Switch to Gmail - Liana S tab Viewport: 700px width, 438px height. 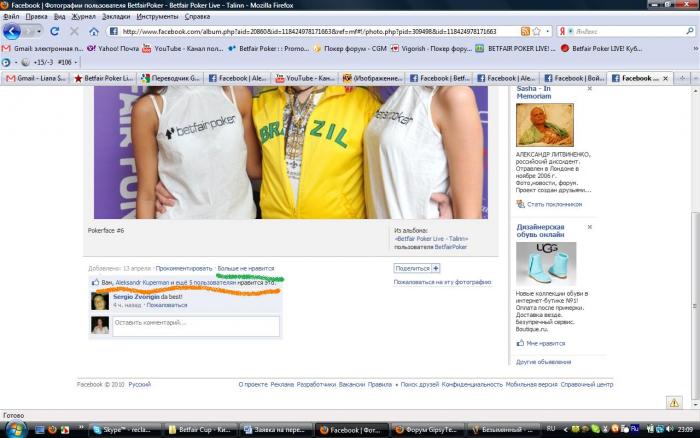click(36, 78)
